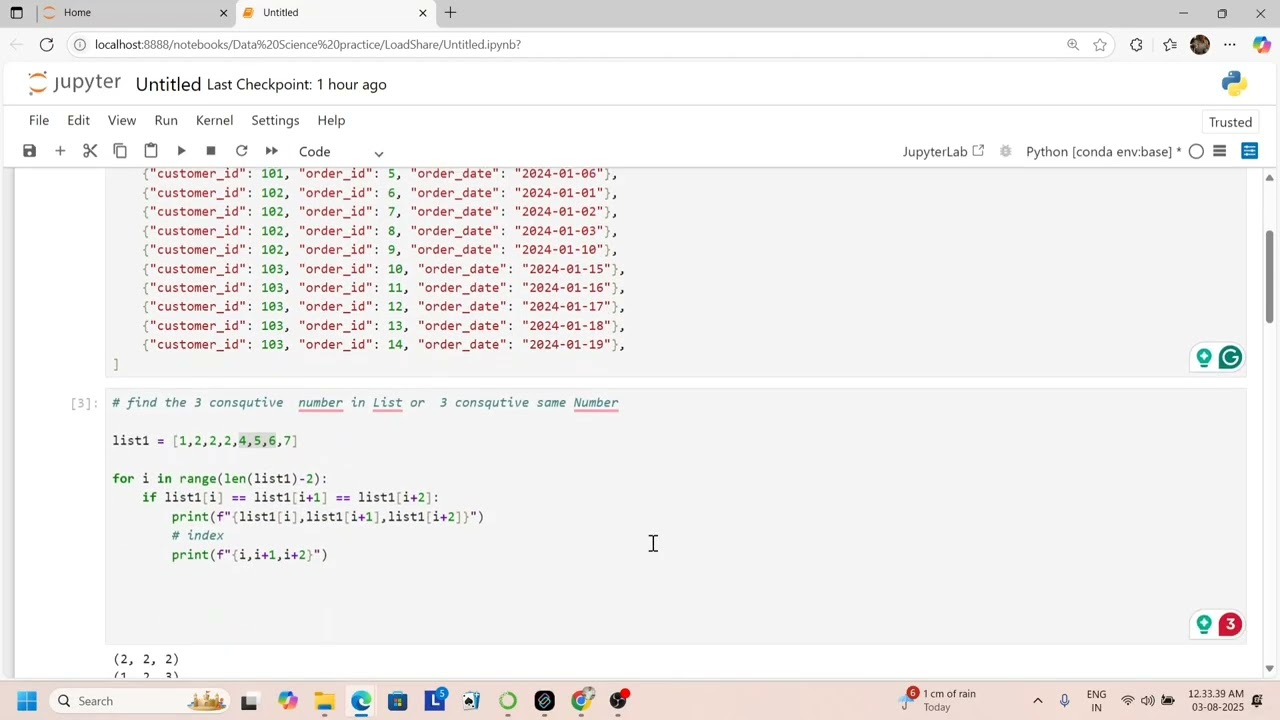Close the Home browser tab

(x=223, y=13)
